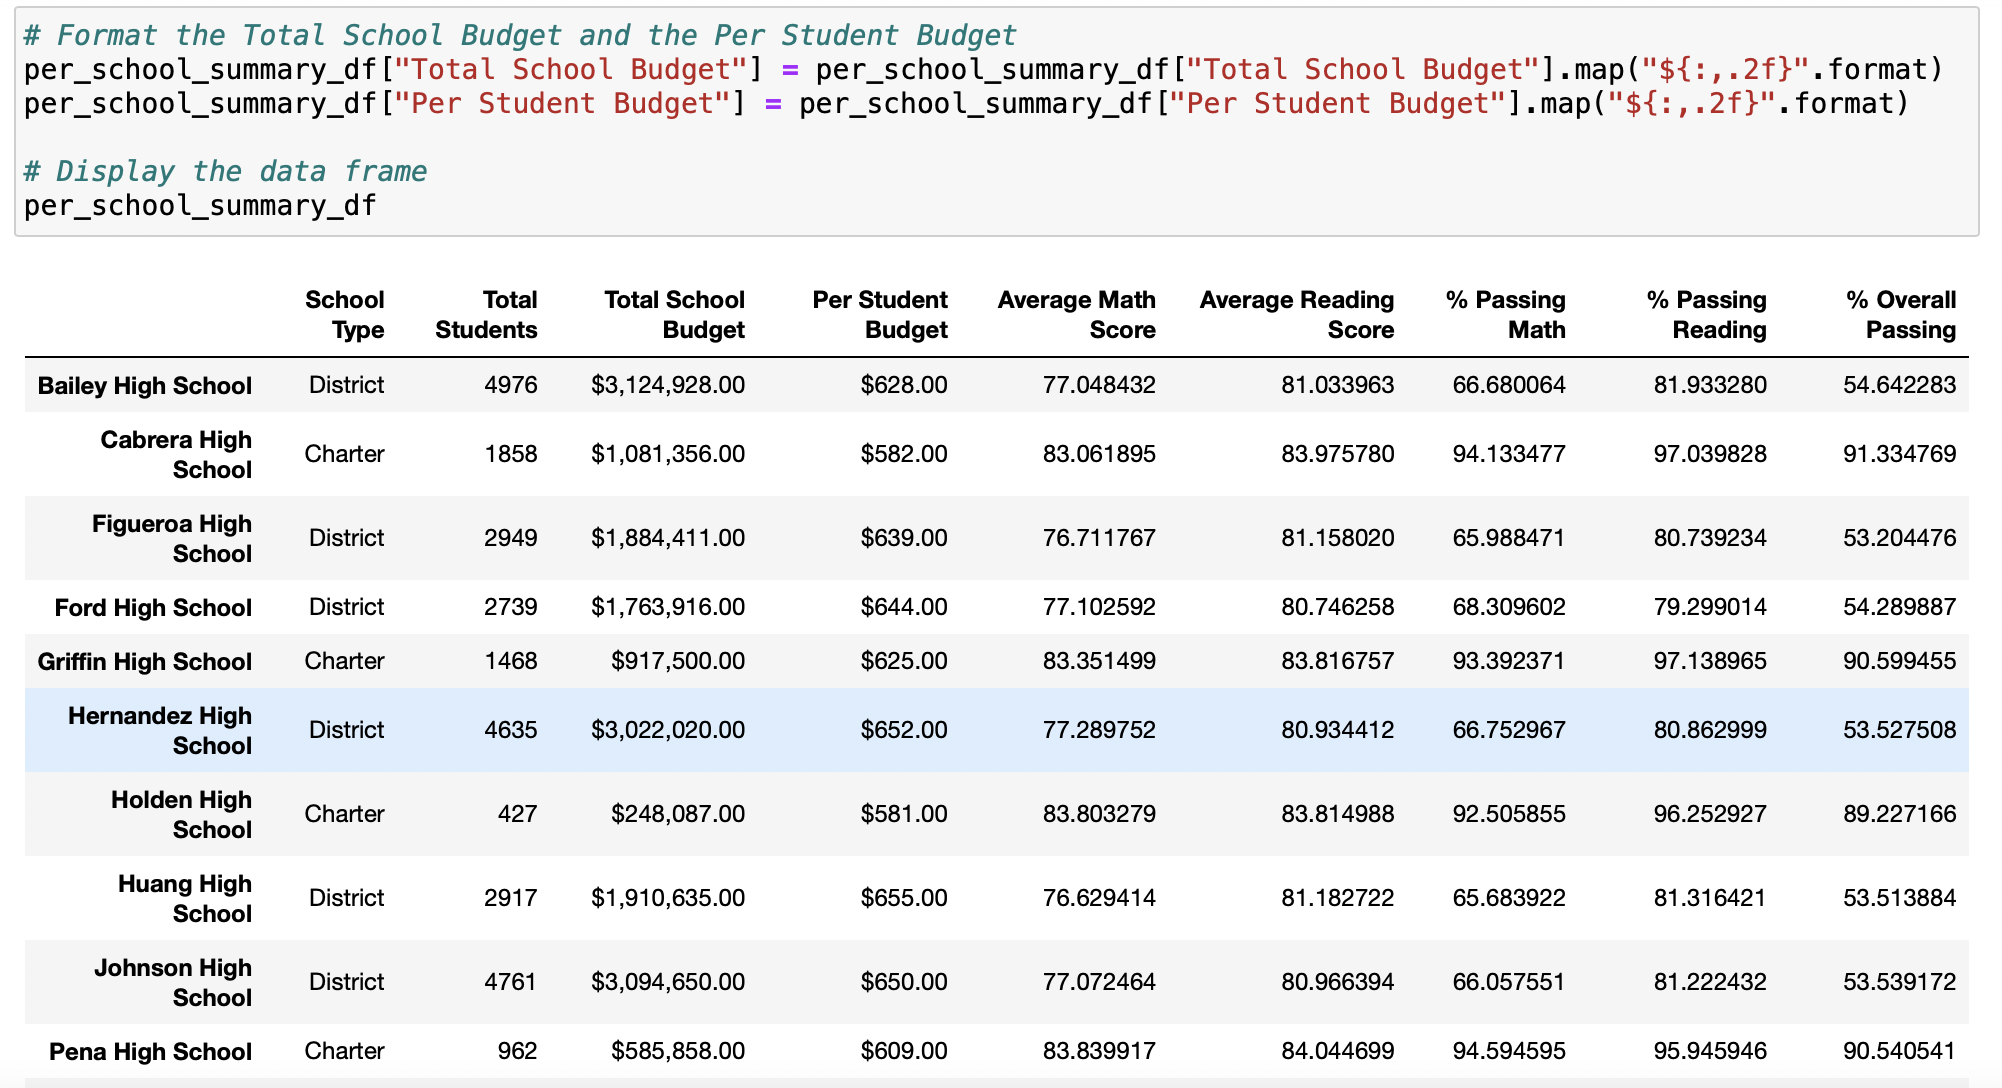Click passing math value 92.505855
Screen dimensions: 2002x1088
click(x=1509, y=814)
